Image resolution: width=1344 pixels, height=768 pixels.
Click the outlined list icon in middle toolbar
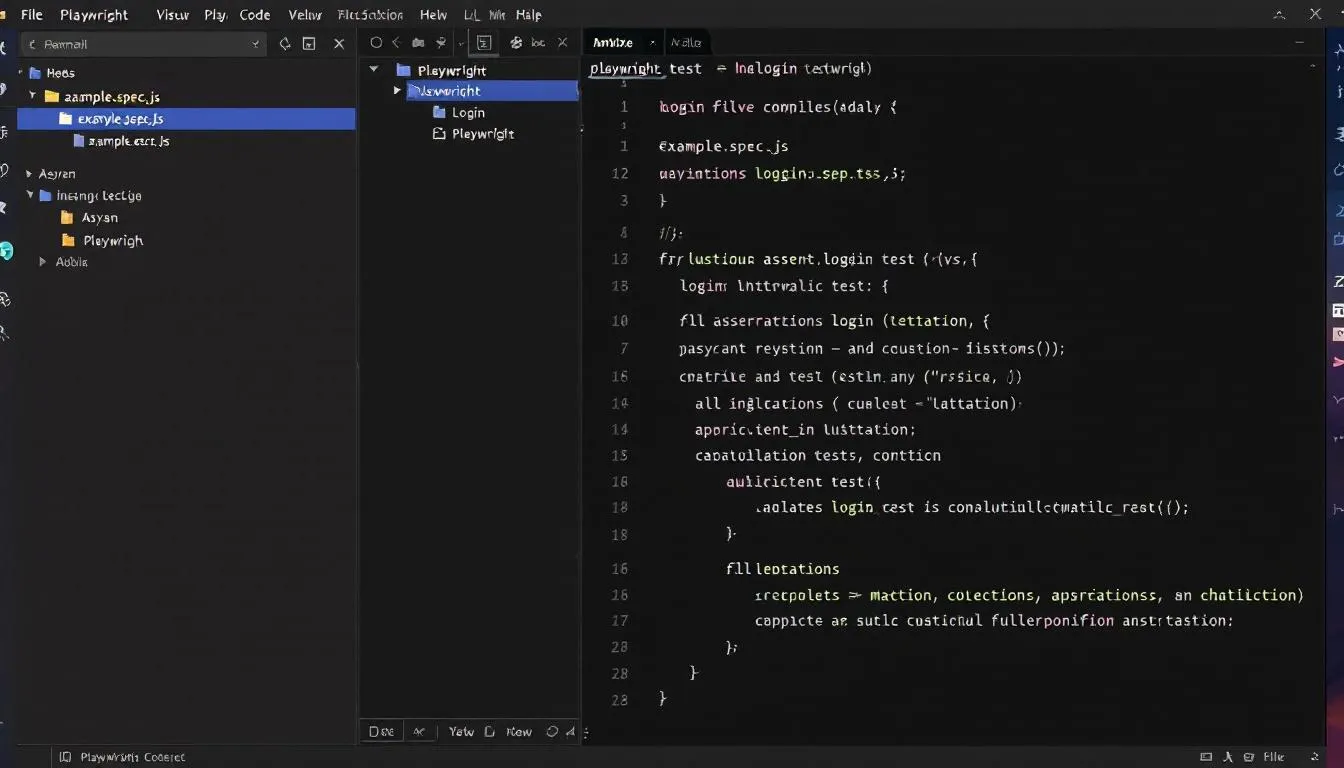pos(484,43)
